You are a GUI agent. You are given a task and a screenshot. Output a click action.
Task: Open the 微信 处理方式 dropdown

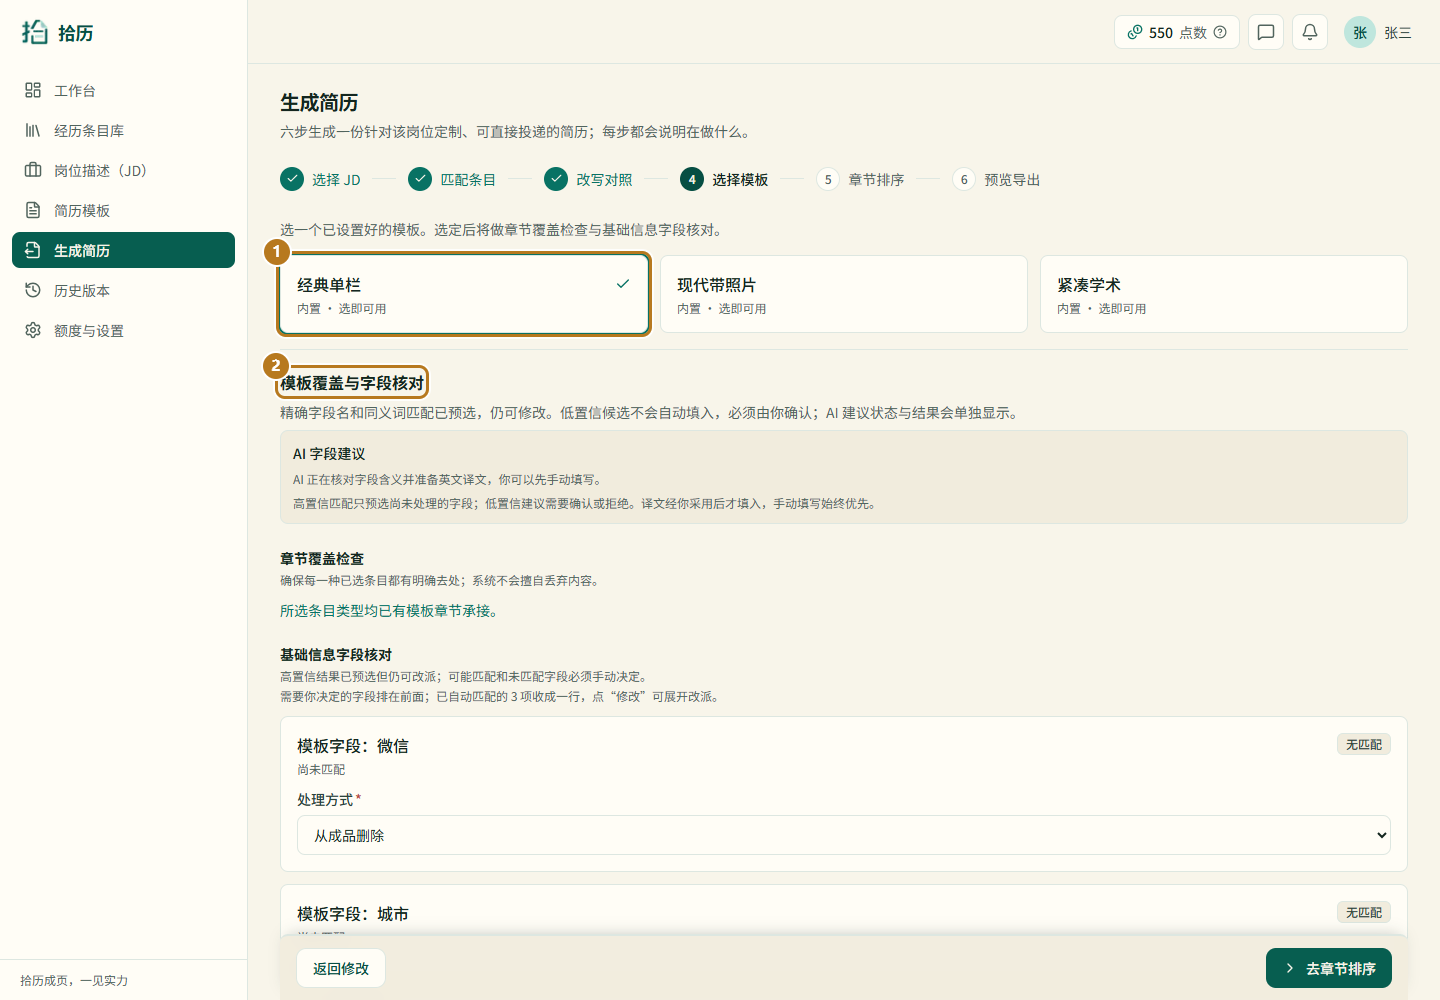tap(844, 835)
